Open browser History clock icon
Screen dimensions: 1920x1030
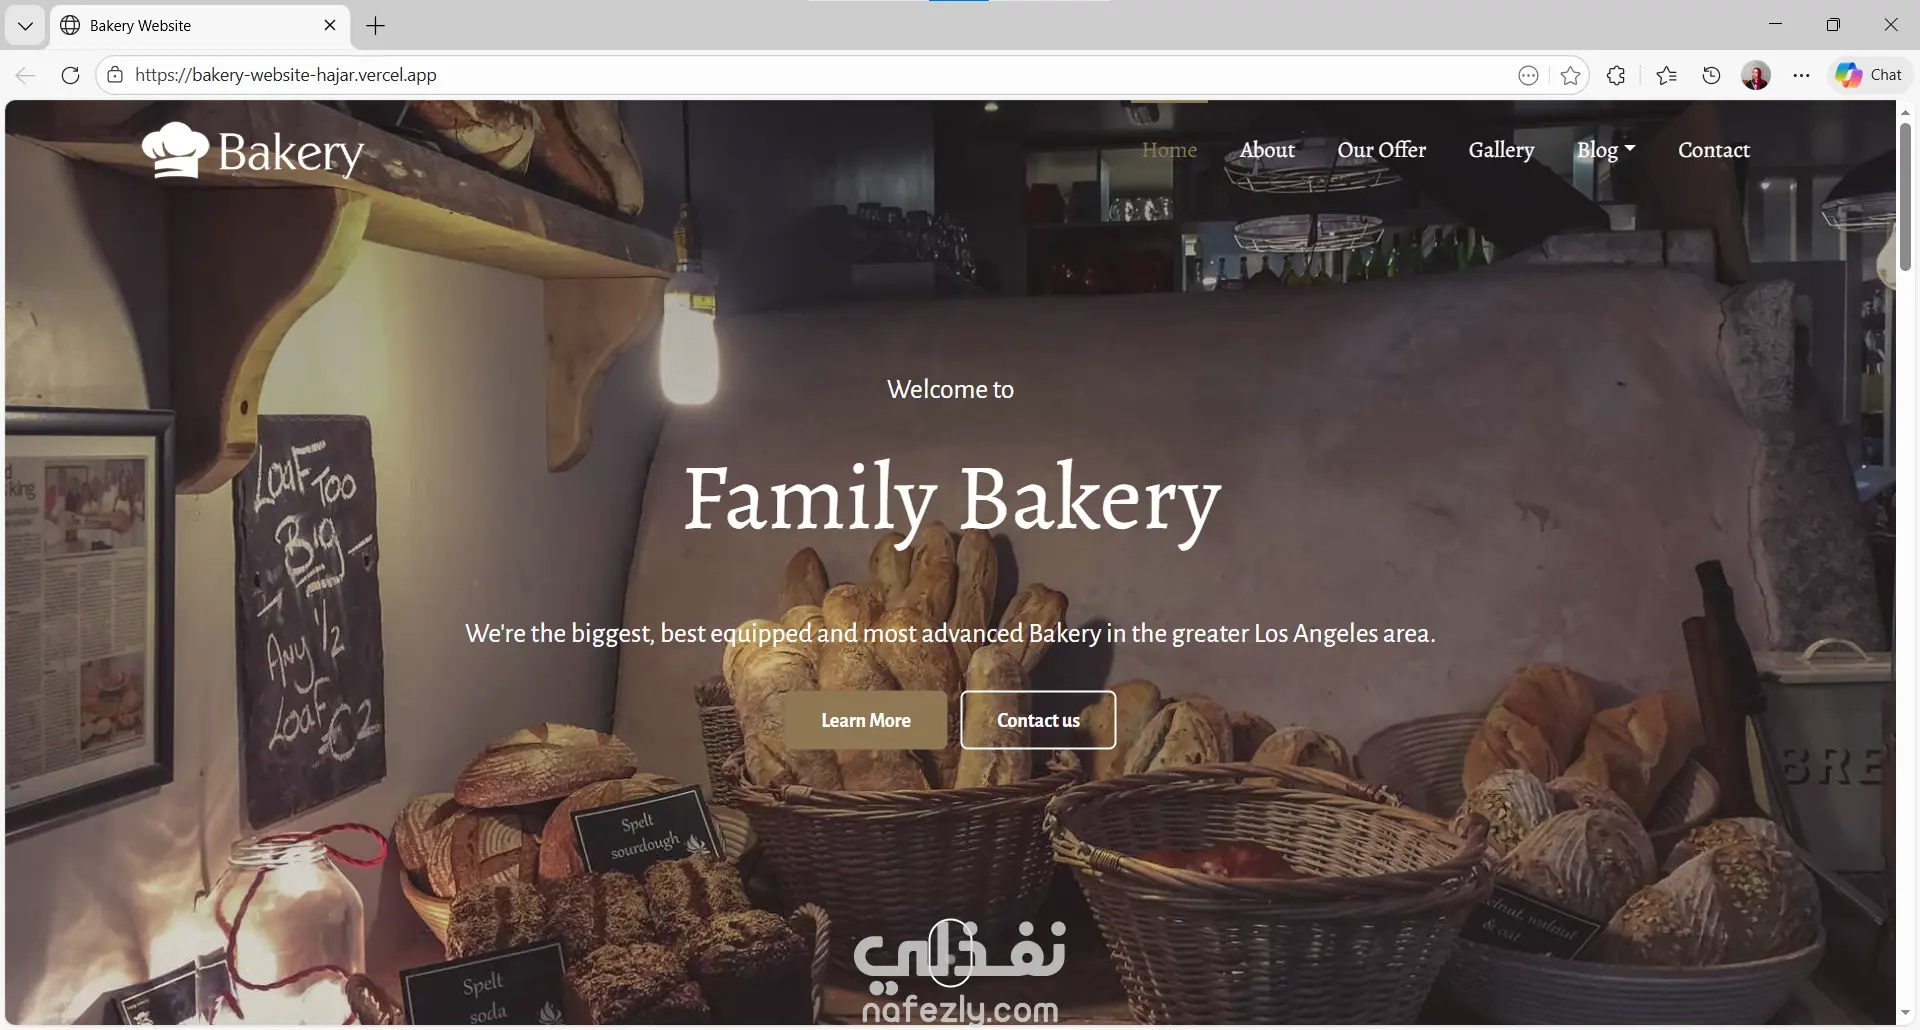click(1711, 75)
